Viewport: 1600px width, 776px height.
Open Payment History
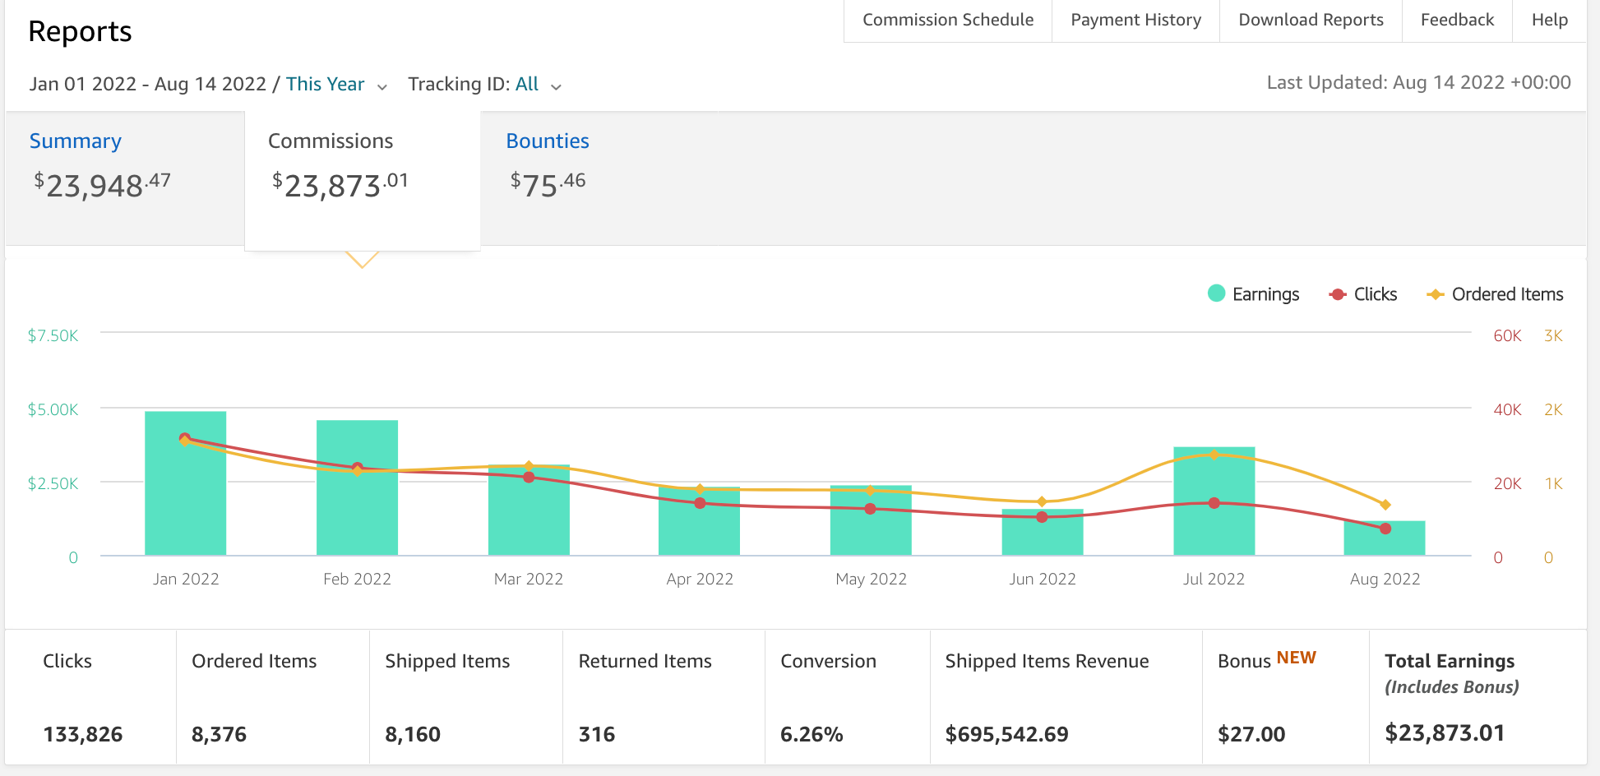pyautogui.click(x=1136, y=20)
